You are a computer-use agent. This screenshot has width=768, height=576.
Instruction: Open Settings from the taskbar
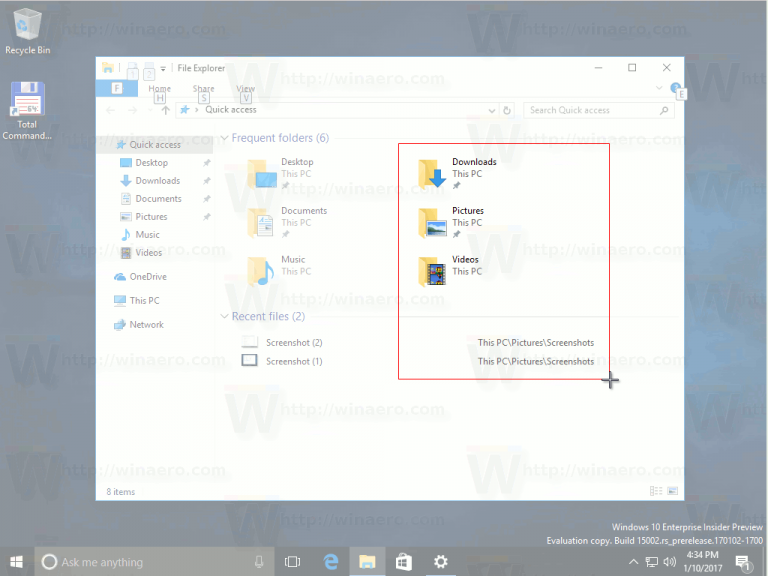point(440,562)
